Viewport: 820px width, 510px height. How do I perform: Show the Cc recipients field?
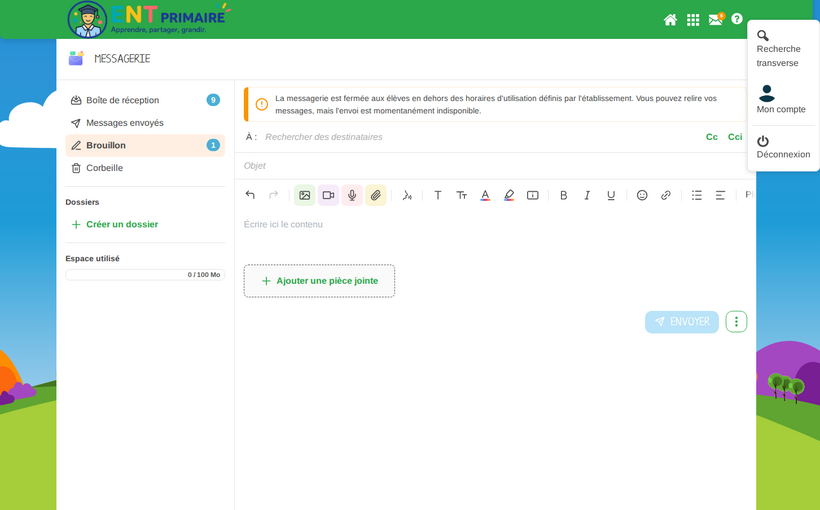[712, 137]
